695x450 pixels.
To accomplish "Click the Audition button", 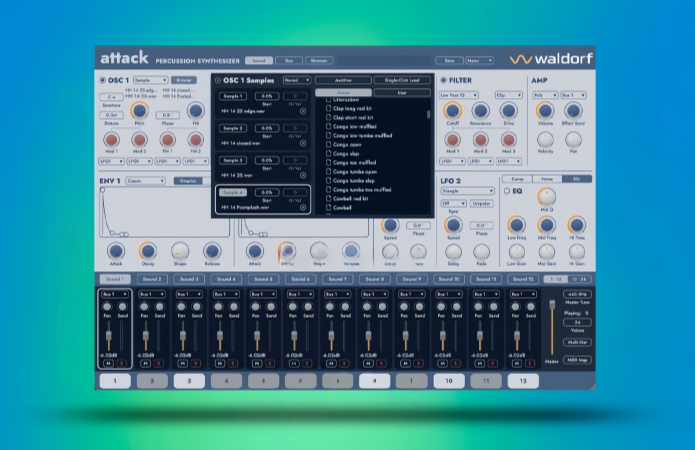I will (x=343, y=80).
